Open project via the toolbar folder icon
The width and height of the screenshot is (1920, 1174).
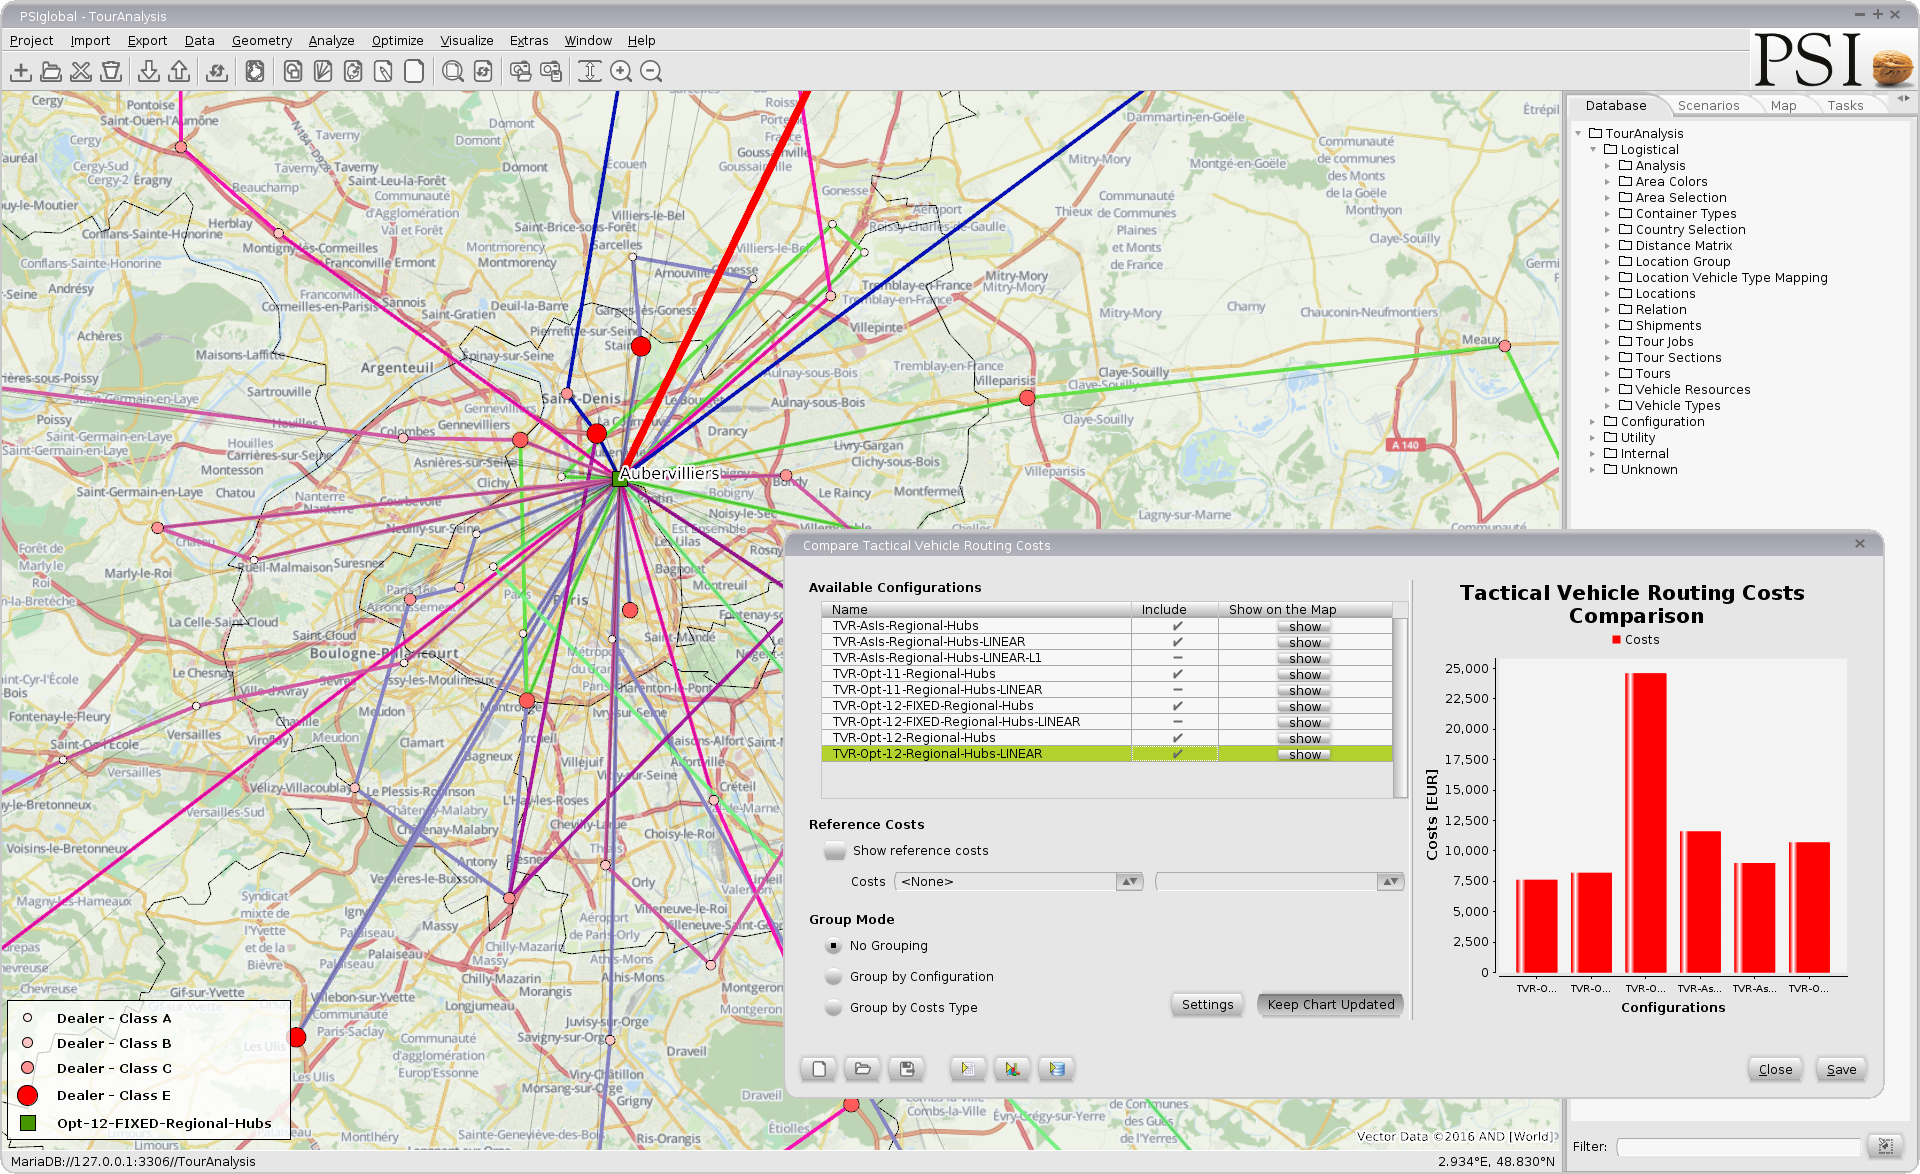[51, 72]
